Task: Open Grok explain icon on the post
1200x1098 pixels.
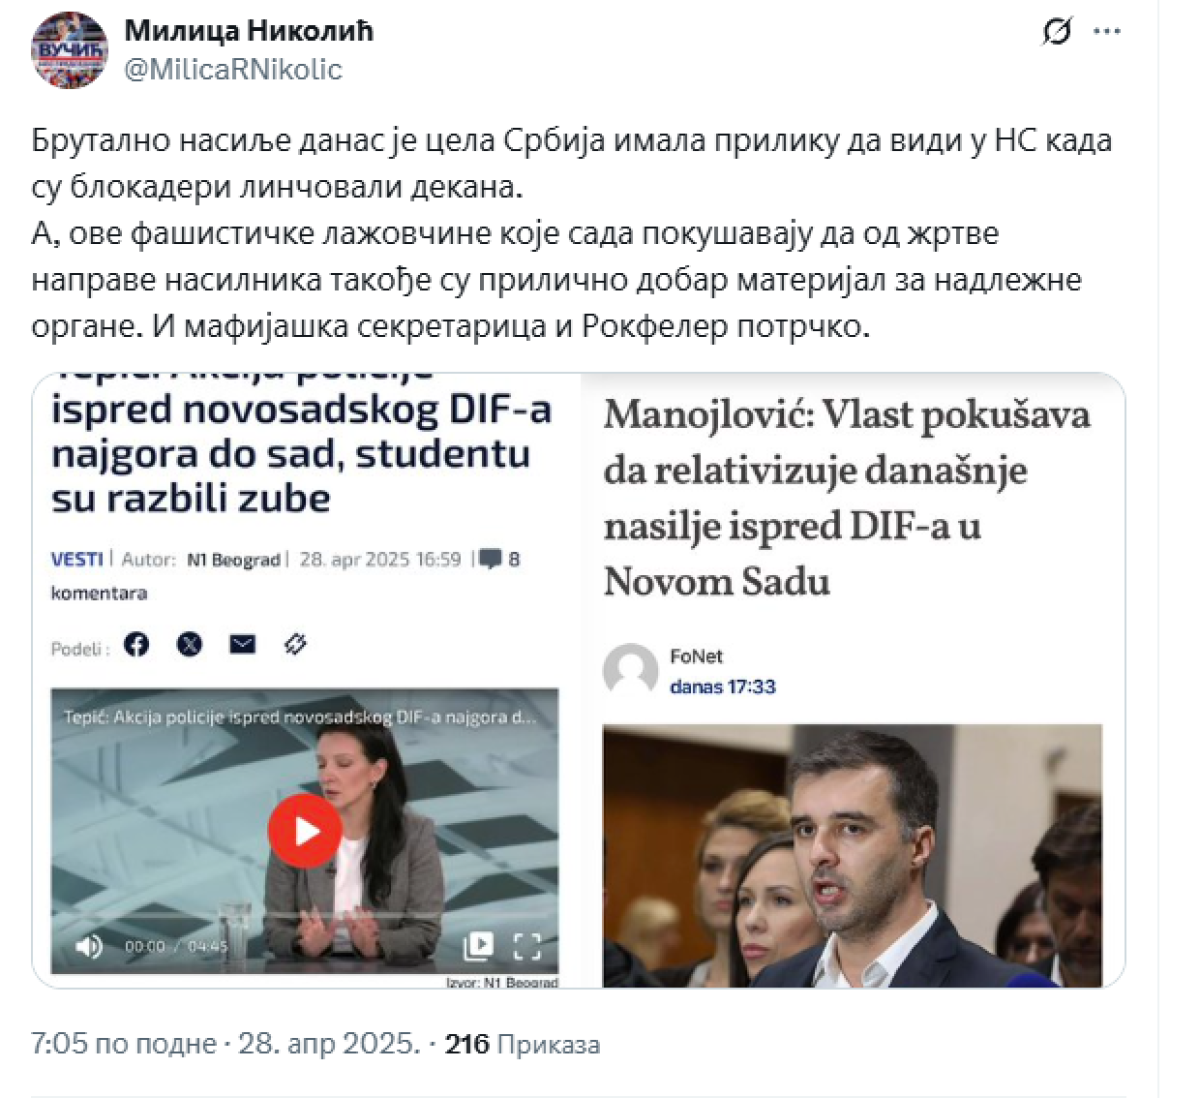Action: click(1057, 32)
